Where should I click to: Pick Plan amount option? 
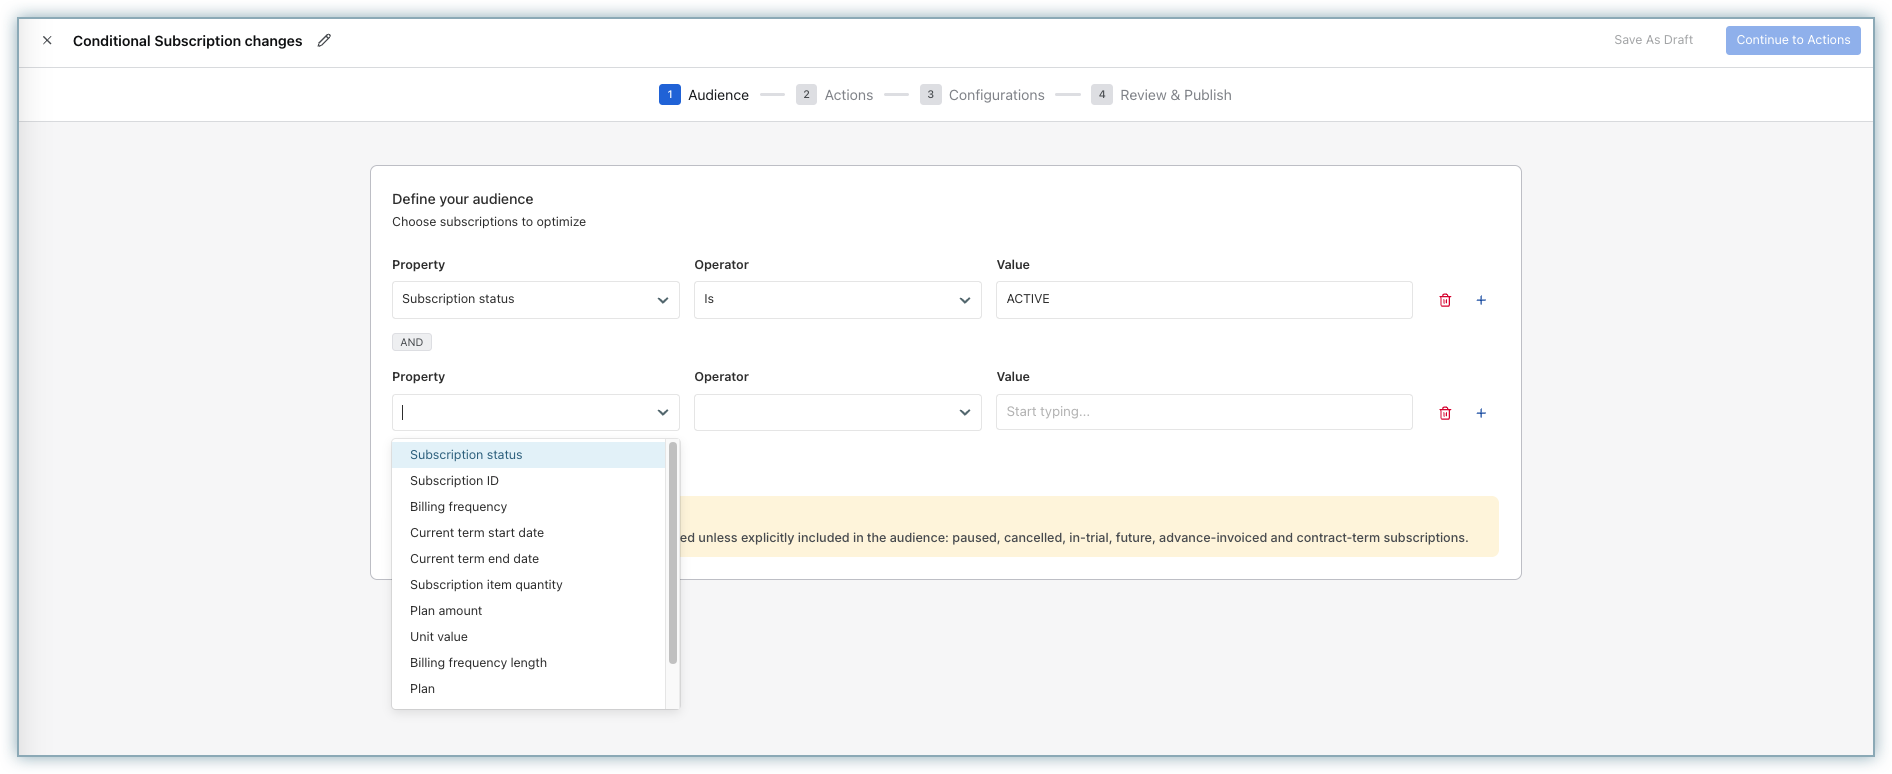pyautogui.click(x=528, y=611)
